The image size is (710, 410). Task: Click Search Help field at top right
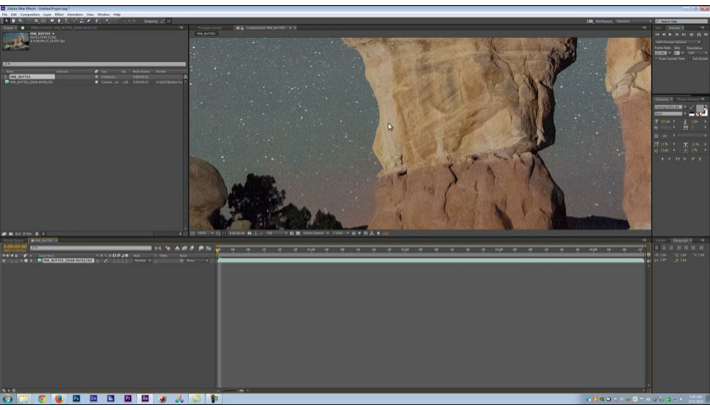(x=681, y=21)
